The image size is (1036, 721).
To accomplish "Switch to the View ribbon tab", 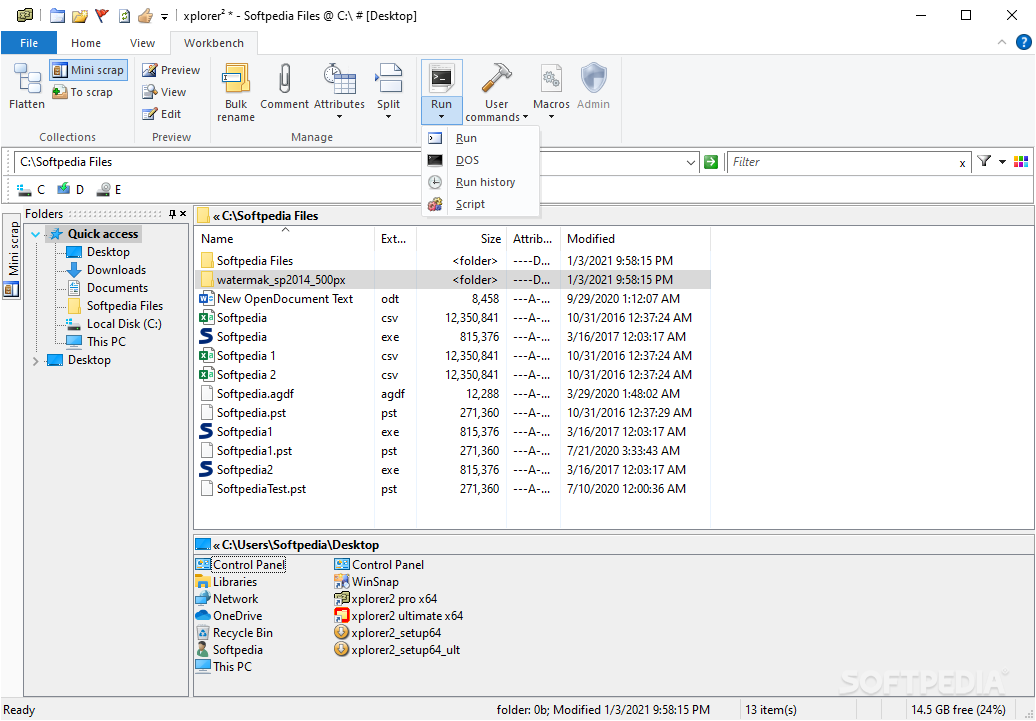I will pyautogui.click(x=142, y=43).
